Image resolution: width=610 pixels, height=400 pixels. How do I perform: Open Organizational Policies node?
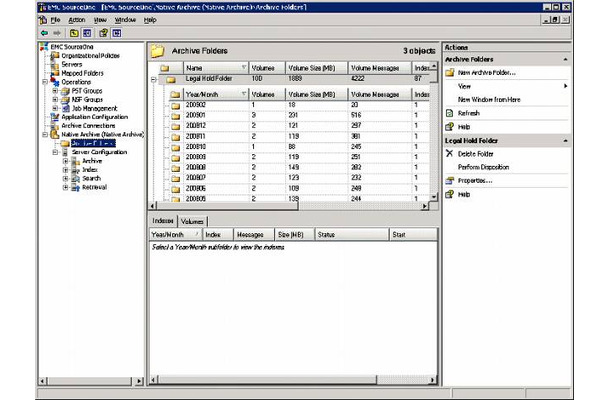click(x=91, y=56)
